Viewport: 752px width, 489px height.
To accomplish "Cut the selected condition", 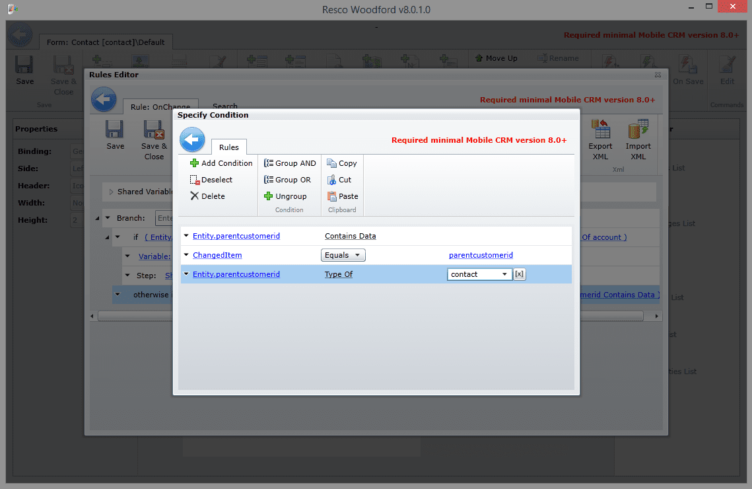I will pos(339,180).
